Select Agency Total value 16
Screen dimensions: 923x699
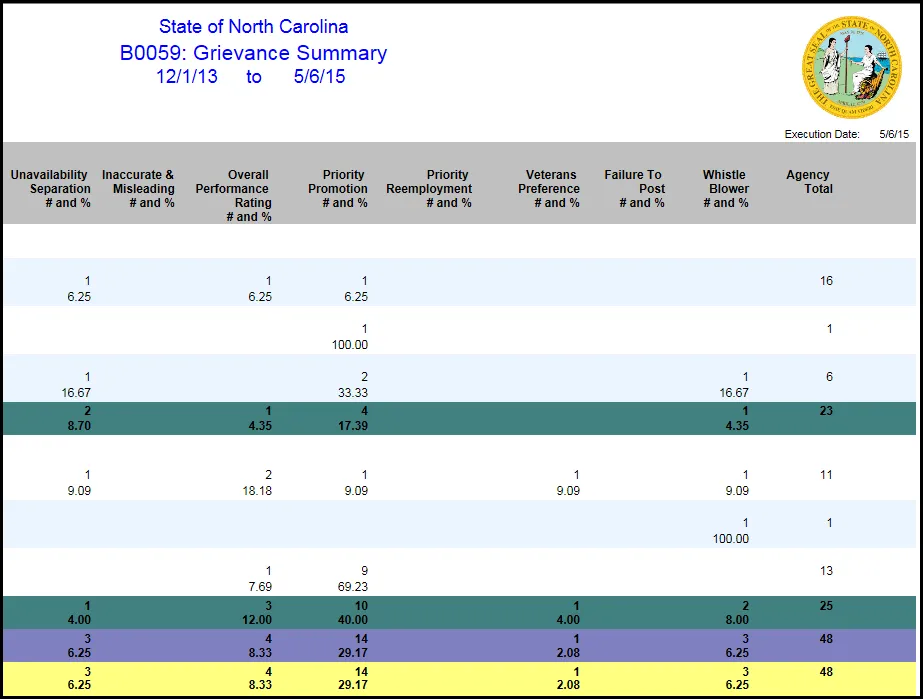pyautogui.click(x=826, y=281)
